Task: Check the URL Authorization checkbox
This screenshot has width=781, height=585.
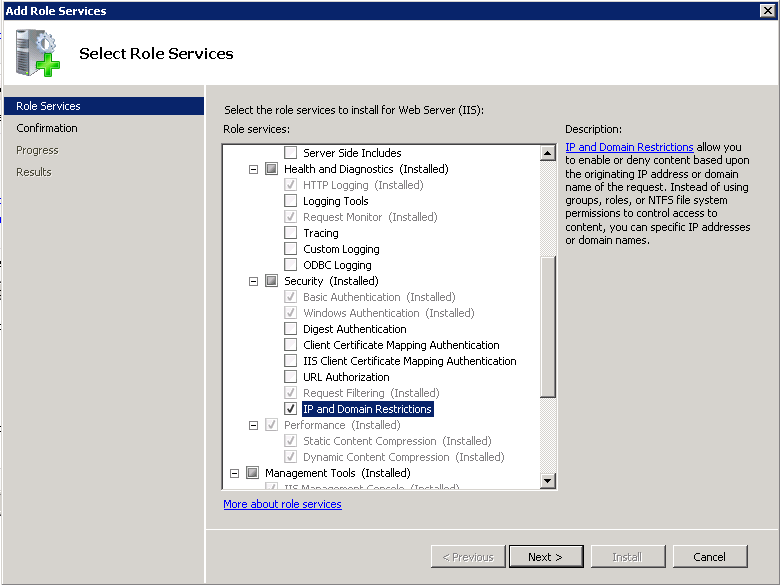Action: 290,377
